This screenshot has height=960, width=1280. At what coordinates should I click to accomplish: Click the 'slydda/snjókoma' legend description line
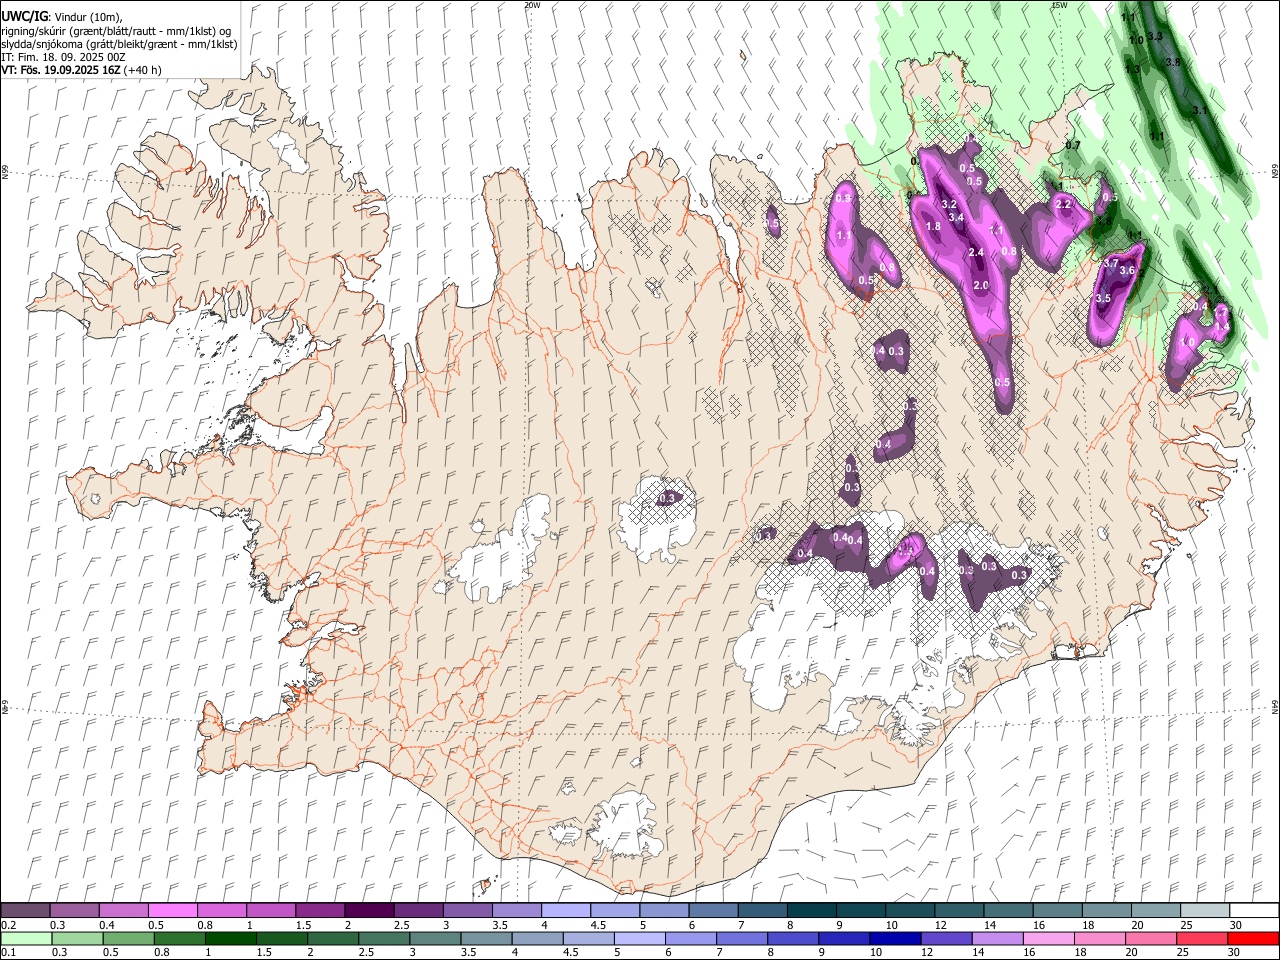pos(119,44)
